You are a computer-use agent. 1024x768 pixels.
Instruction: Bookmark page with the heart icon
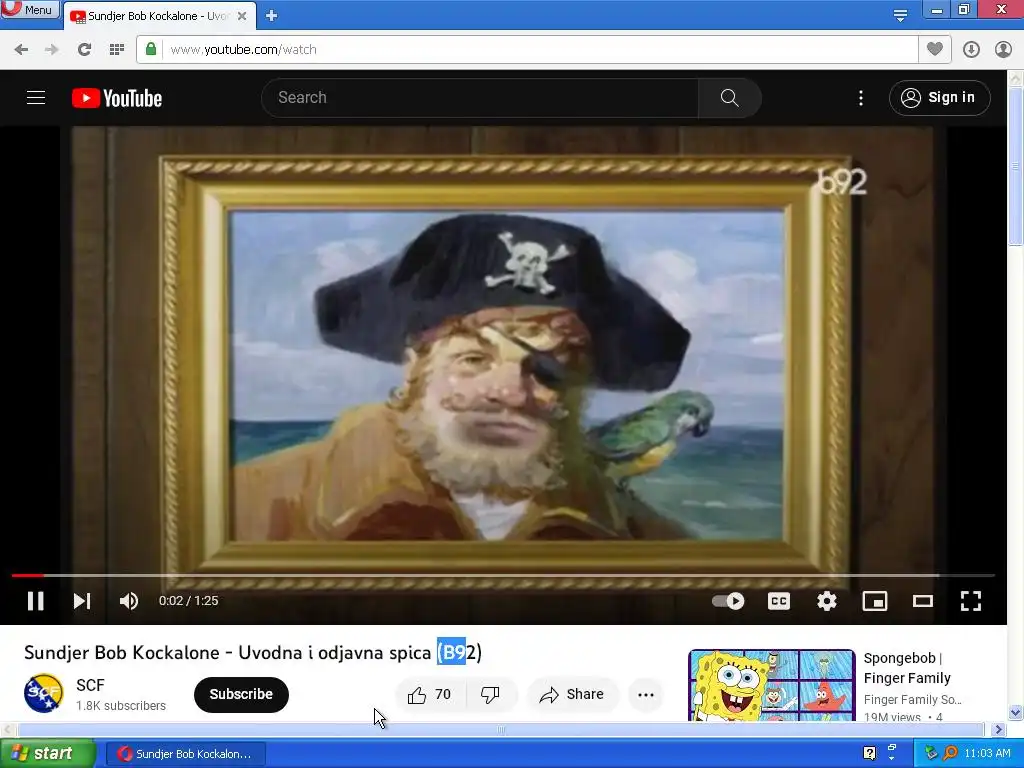(935, 49)
